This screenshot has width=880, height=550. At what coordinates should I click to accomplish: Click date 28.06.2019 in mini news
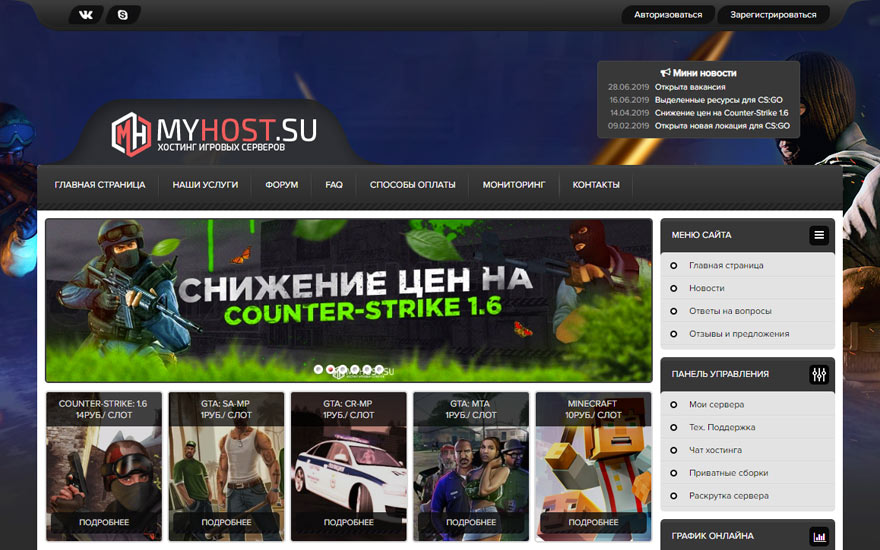point(628,87)
